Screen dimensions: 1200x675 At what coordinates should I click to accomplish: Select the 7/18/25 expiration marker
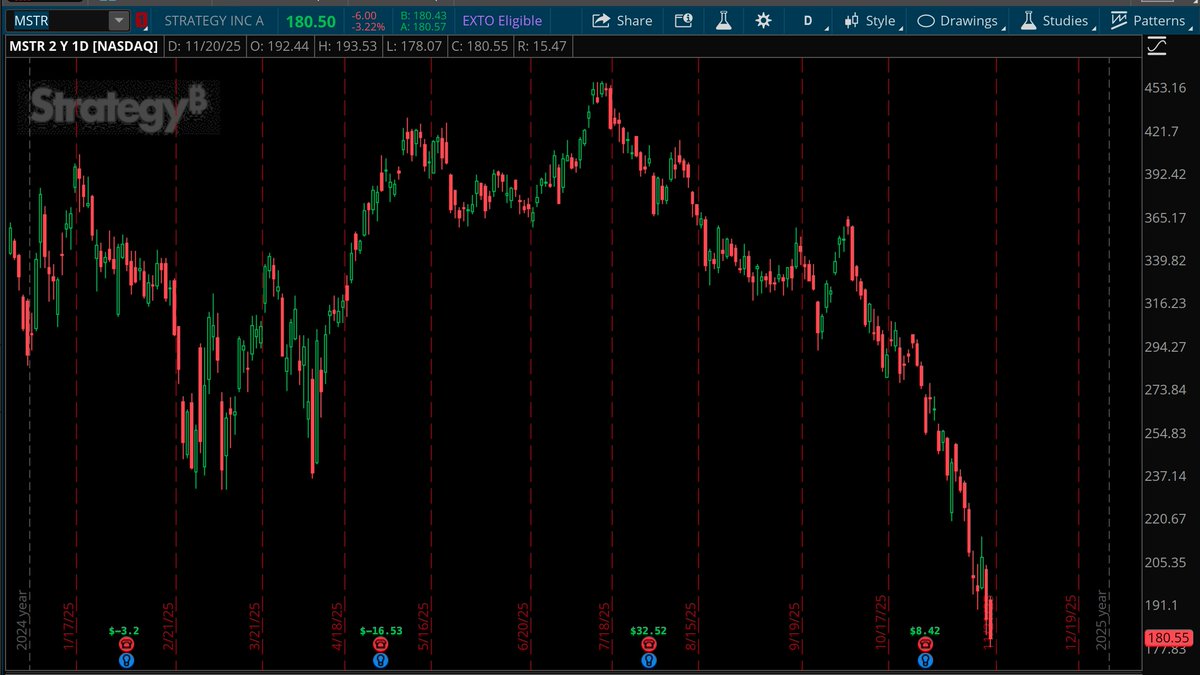coord(606,626)
